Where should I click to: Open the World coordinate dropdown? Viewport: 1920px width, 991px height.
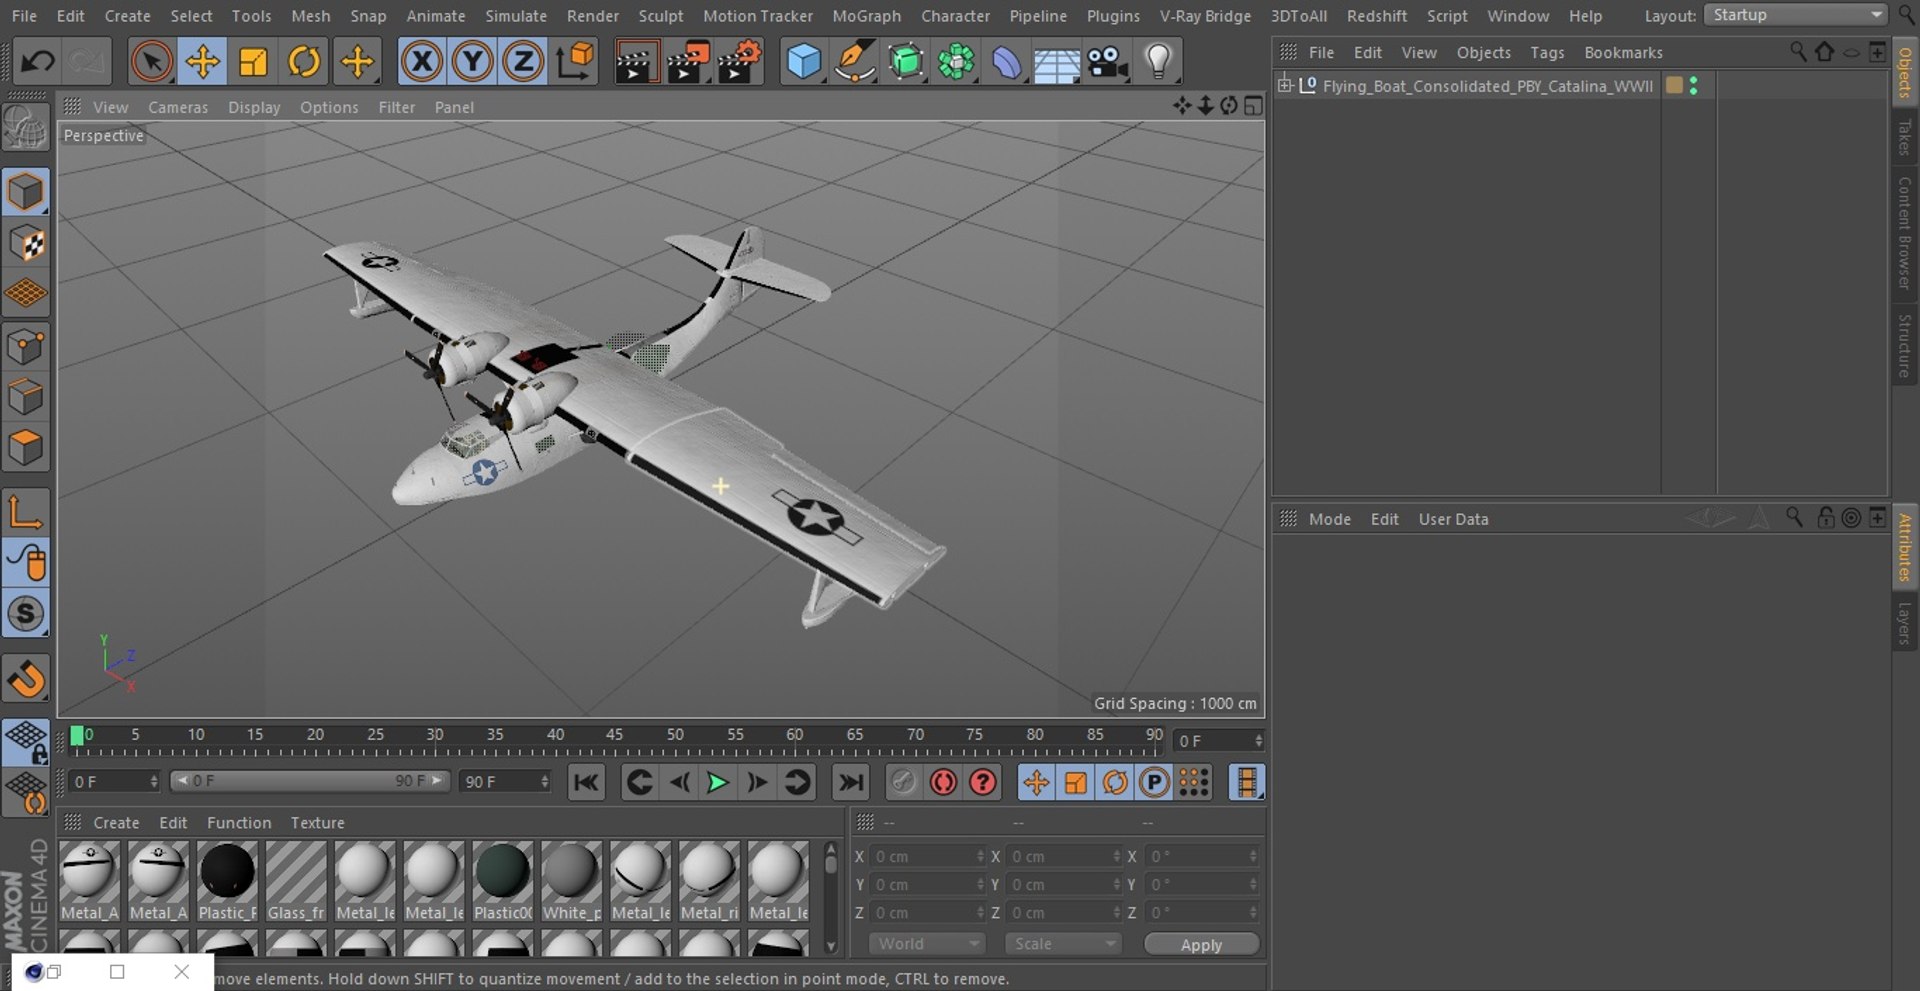(927, 944)
